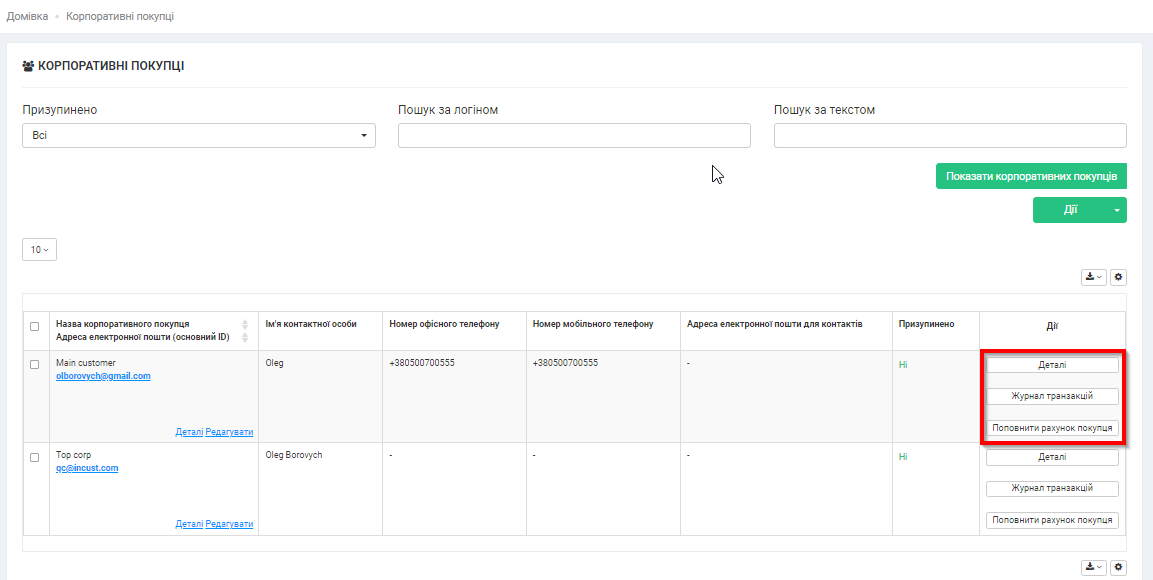Go to Домівка in the breadcrumb
This screenshot has height=580, width=1153.
pos(27,16)
